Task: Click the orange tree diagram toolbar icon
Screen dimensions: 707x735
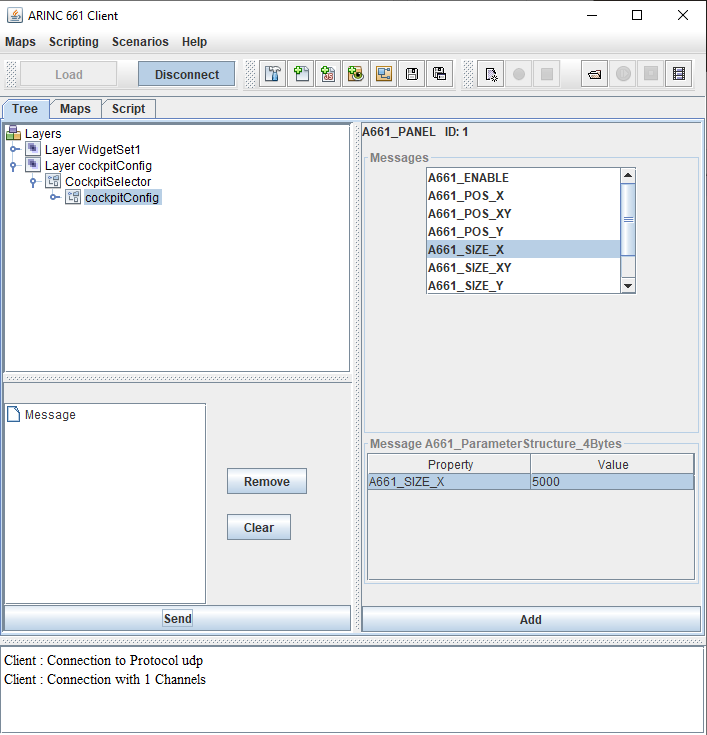Action: (384, 74)
